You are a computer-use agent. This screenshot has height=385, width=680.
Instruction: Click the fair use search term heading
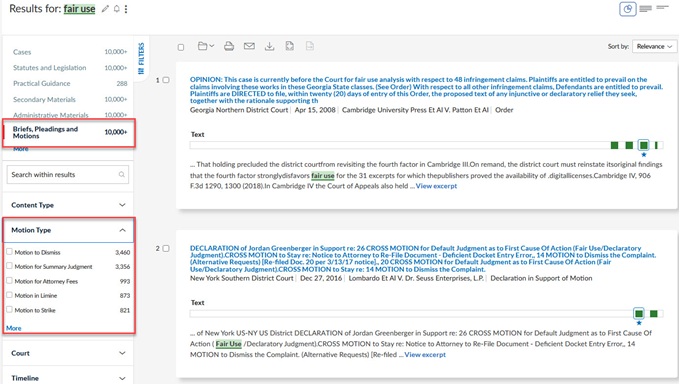(x=79, y=9)
